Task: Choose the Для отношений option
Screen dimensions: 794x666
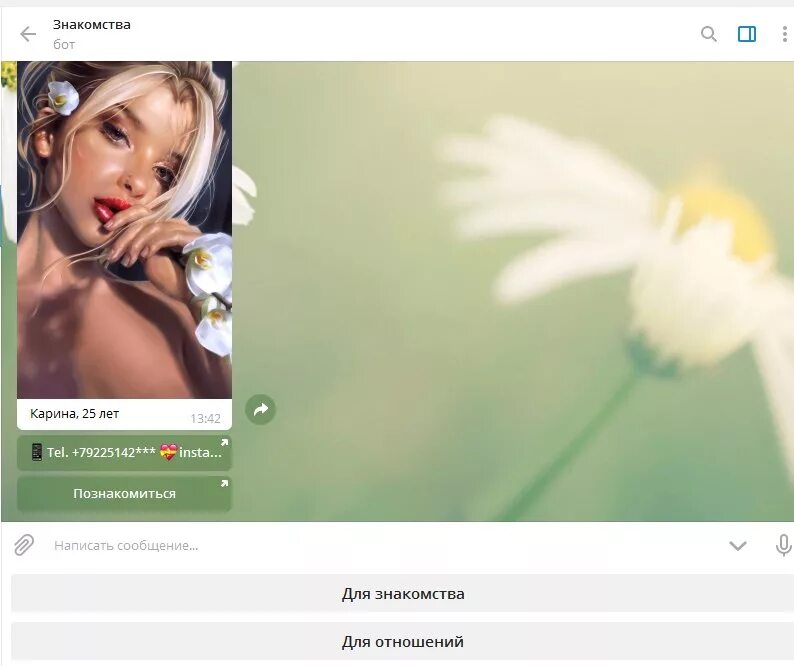Action: point(403,642)
